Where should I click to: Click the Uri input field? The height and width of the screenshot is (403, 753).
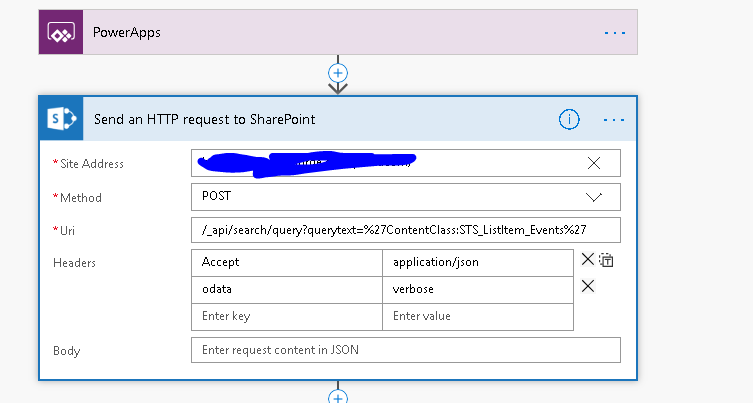pyautogui.click(x=406, y=230)
